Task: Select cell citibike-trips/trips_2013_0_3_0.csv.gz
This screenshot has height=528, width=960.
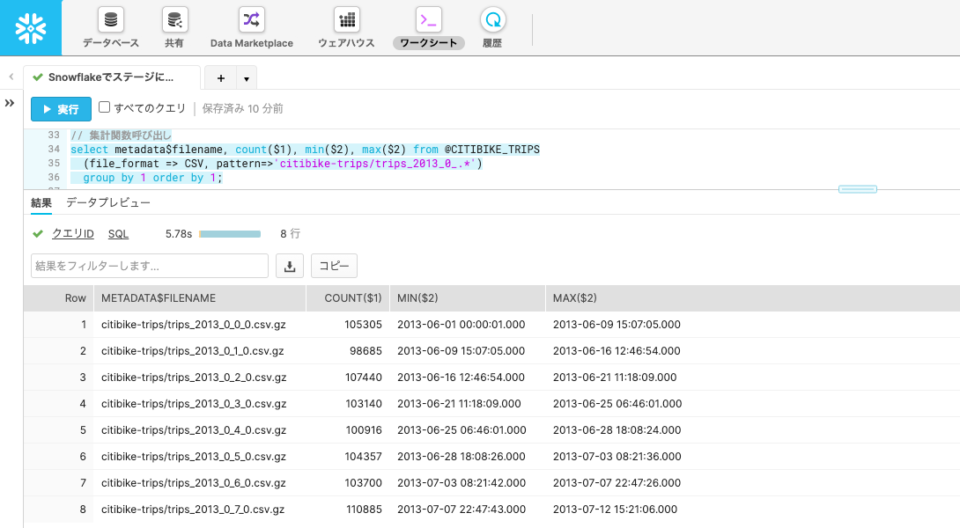Action: [193, 404]
